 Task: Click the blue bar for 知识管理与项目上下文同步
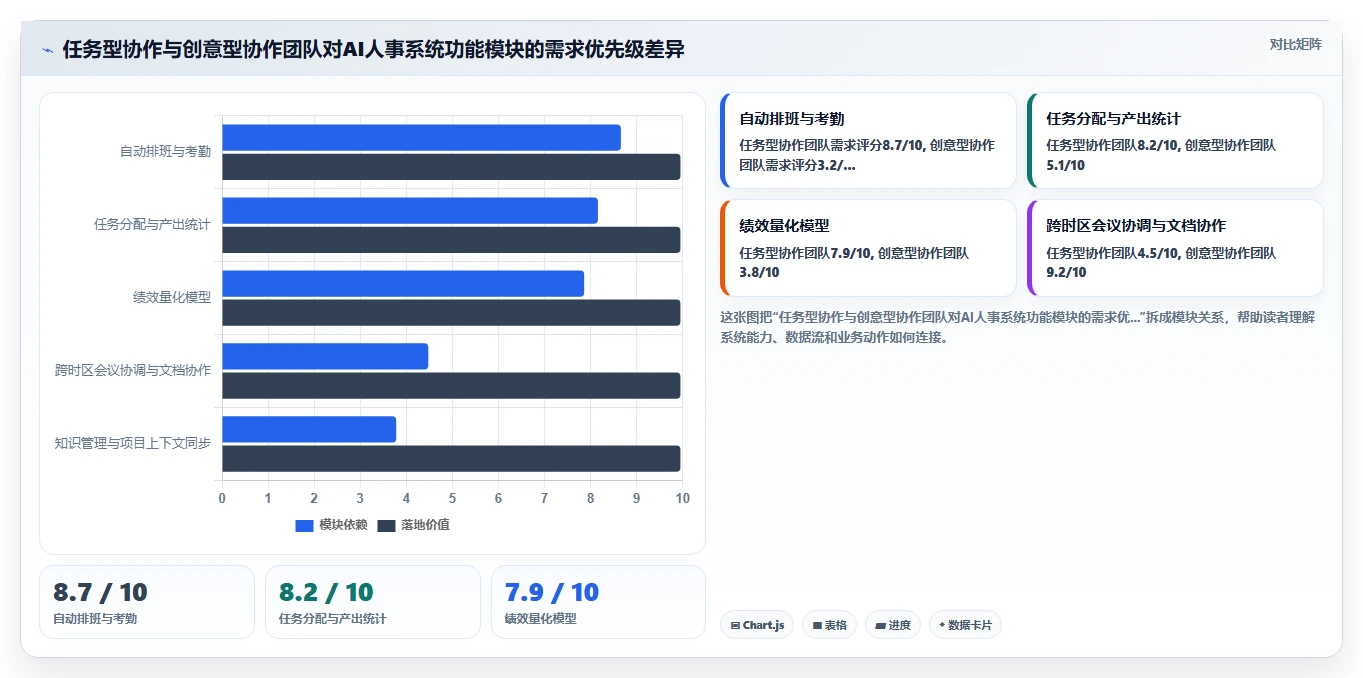click(x=309, y=430)
